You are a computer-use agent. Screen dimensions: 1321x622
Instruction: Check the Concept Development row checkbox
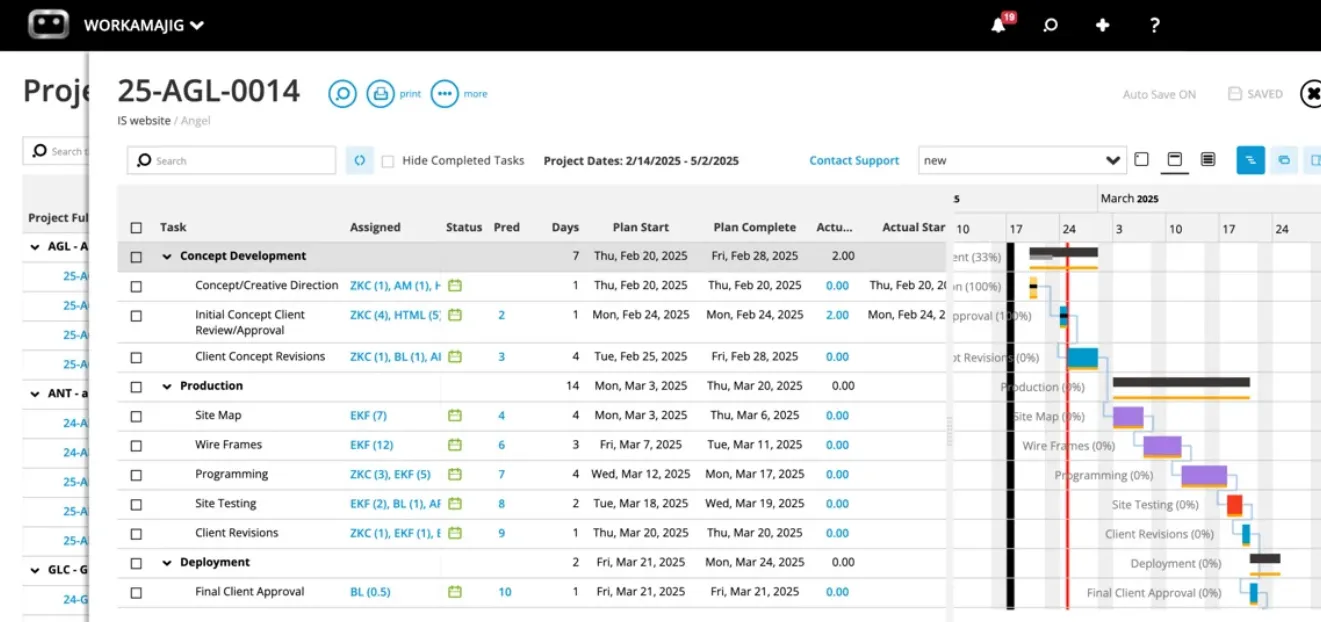(x=136, y=257)
